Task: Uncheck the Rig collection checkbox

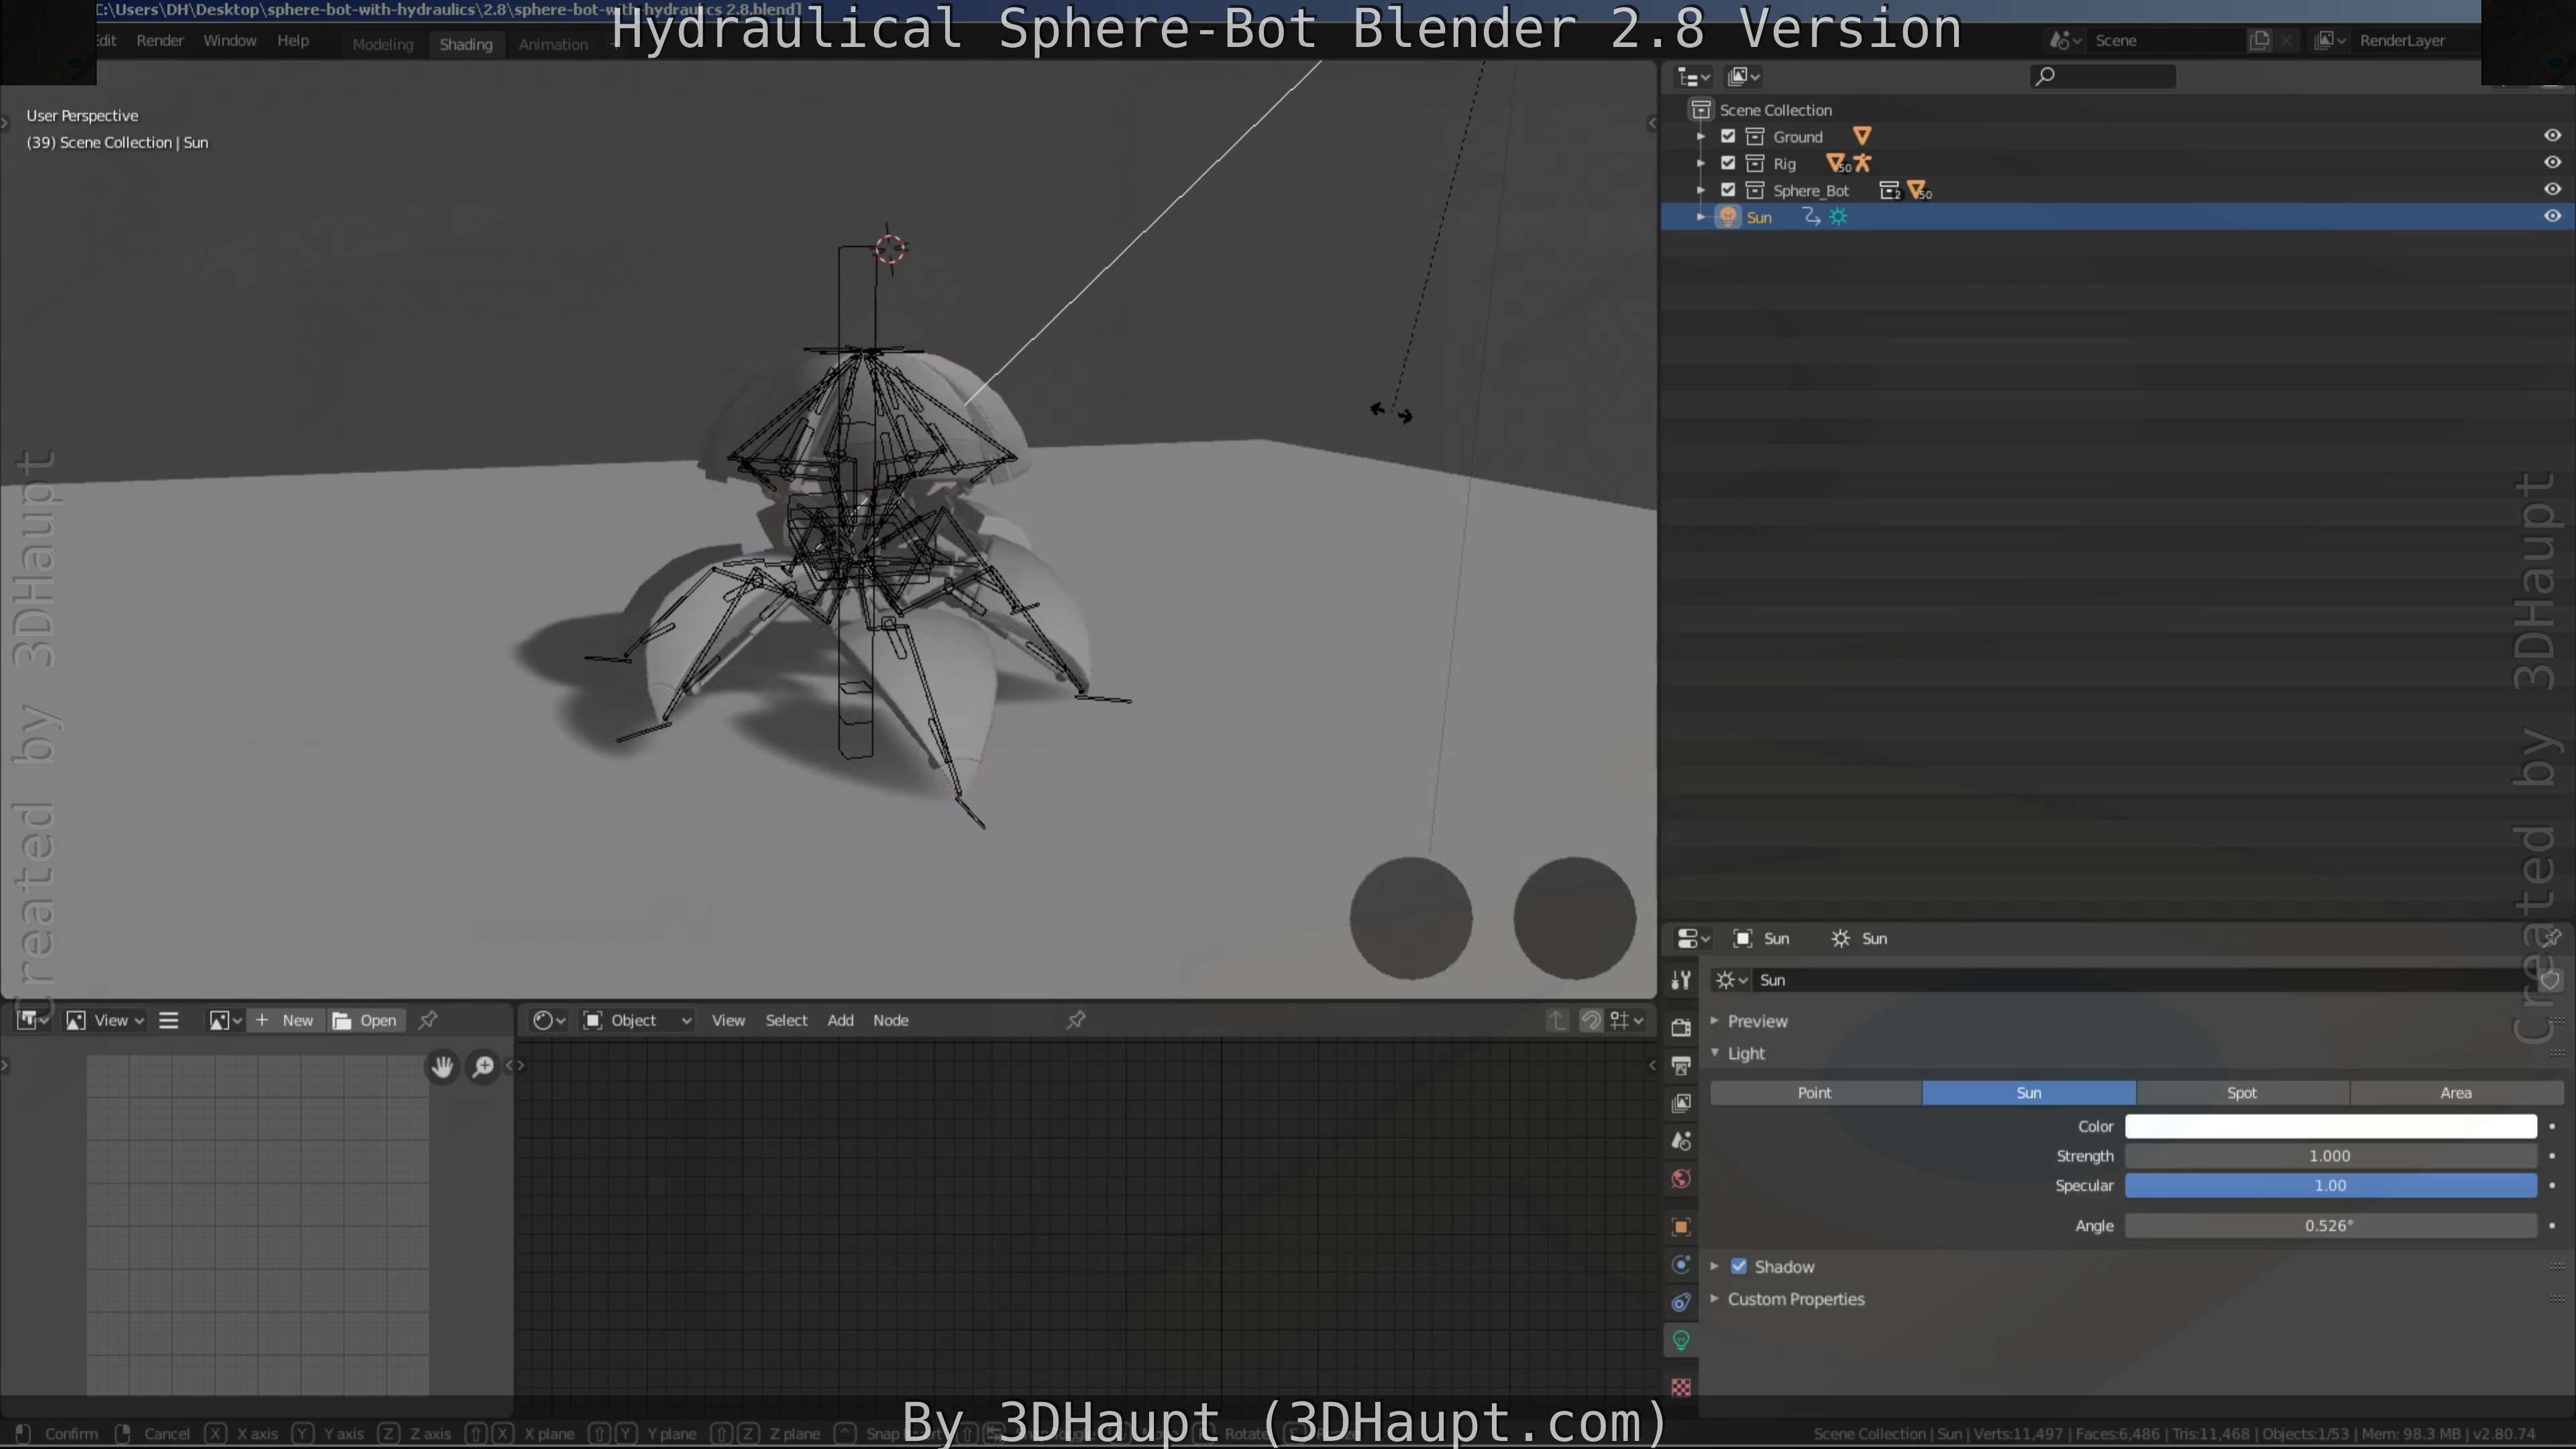Action: 1728,163
